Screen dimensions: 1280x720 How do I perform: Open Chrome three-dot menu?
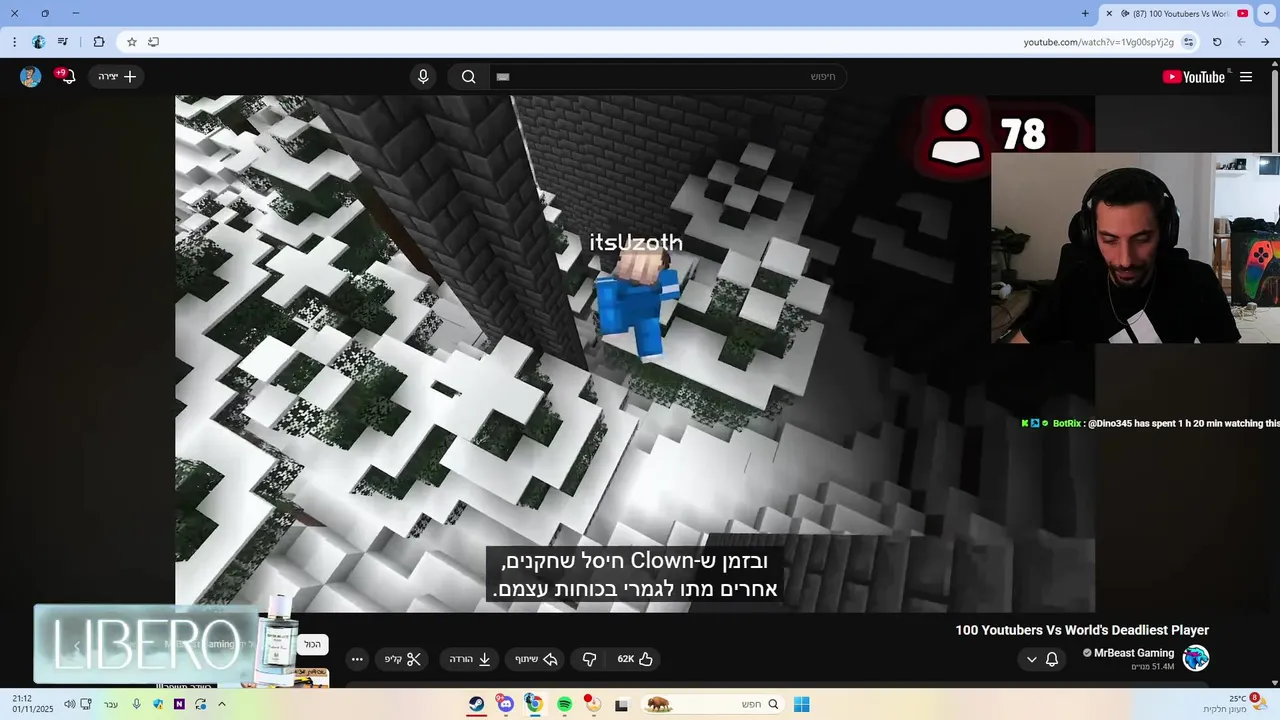tap(14, 42)
